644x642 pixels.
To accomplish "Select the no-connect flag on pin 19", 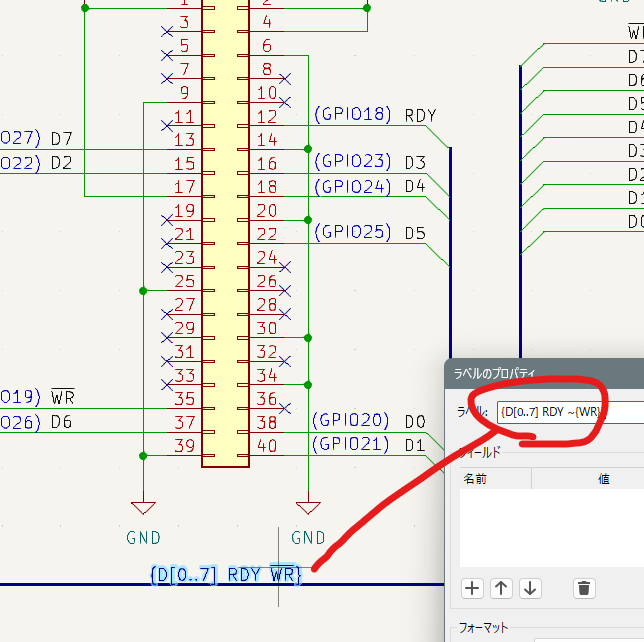I will (x=167, y=220).
